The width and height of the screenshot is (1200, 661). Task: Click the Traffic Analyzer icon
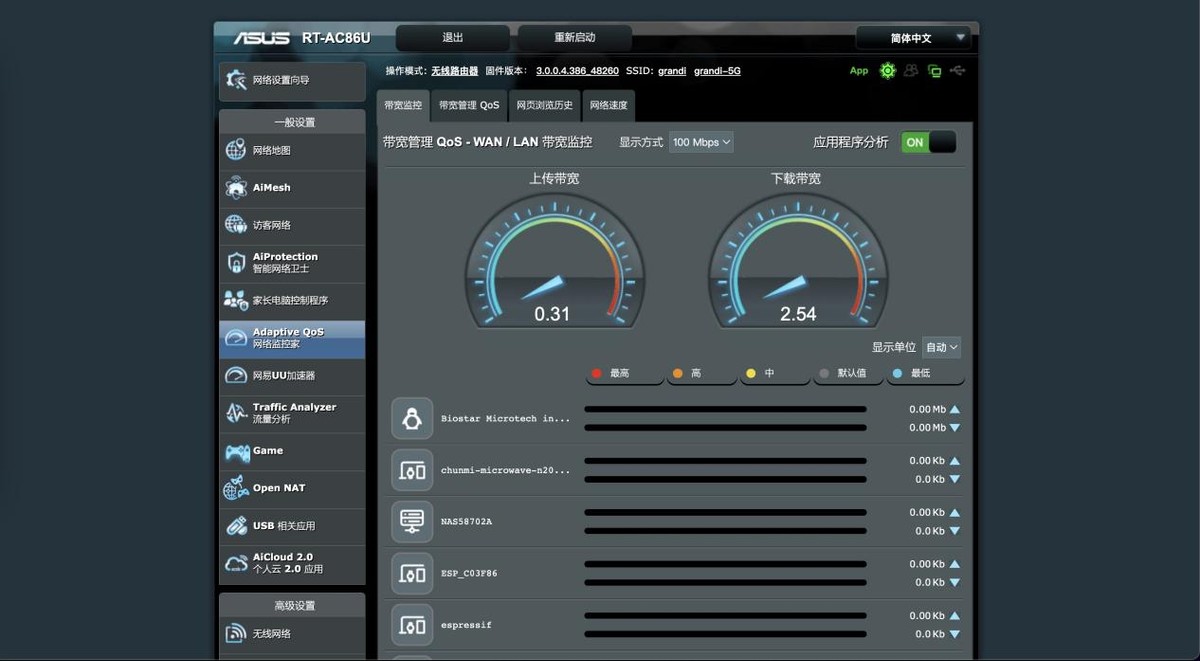coord(236,413)
